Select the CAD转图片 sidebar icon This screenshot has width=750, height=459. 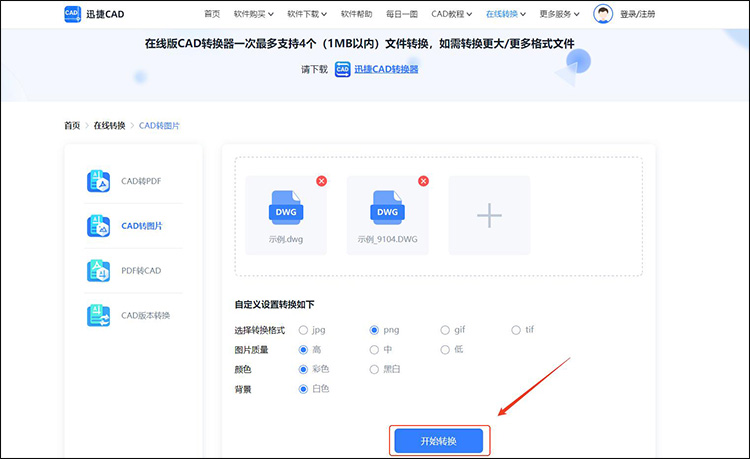tap(99, 226)
